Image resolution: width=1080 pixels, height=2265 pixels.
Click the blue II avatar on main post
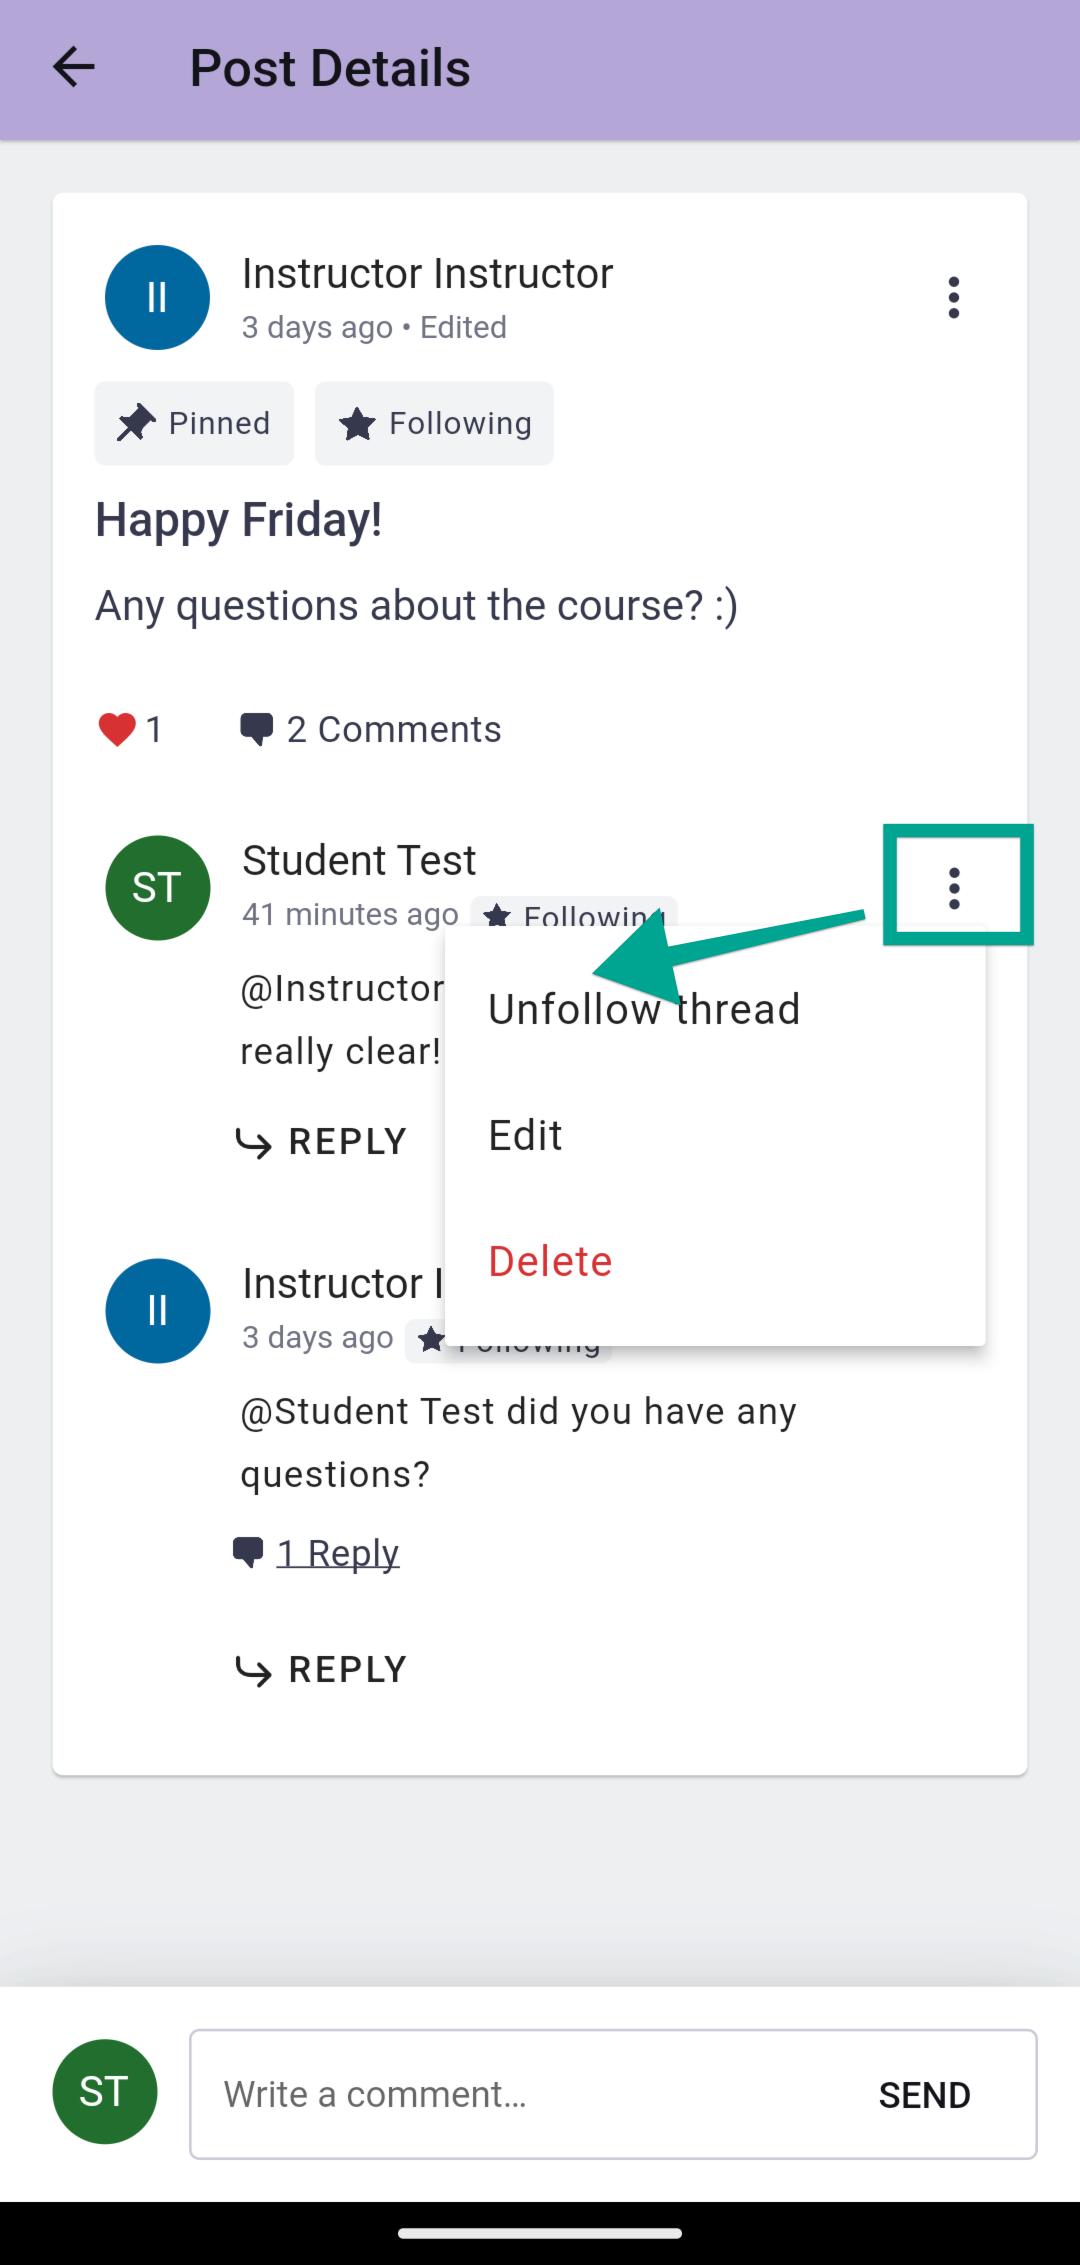coord(157,298)
